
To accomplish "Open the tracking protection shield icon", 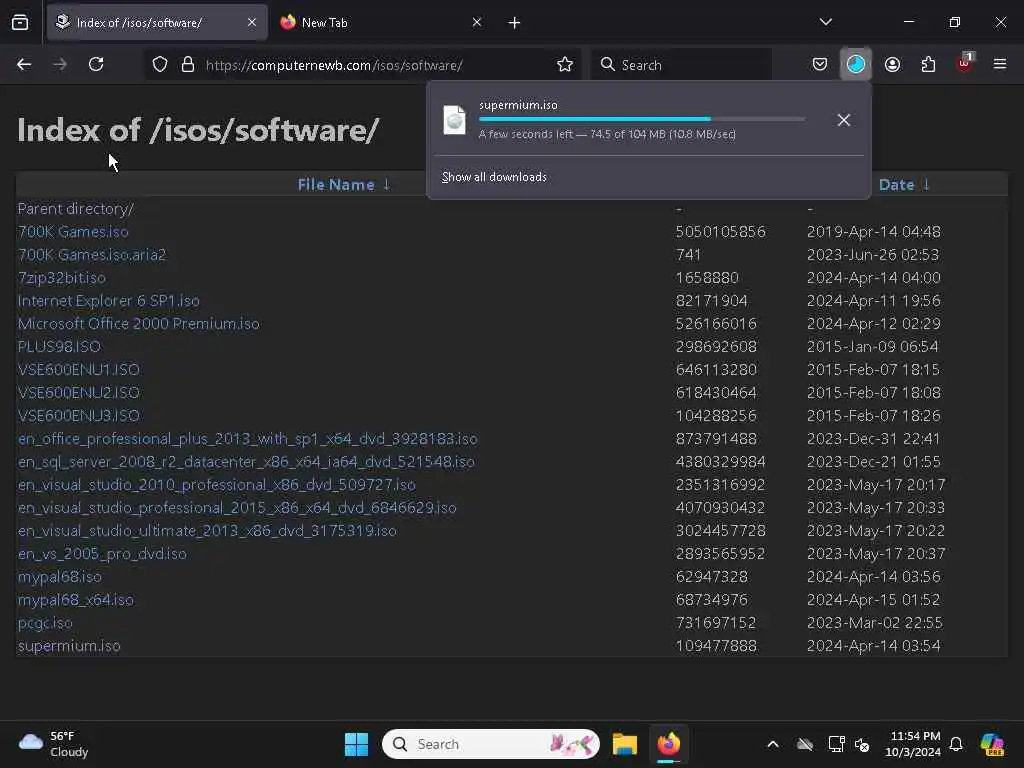I will click(160, 65).
